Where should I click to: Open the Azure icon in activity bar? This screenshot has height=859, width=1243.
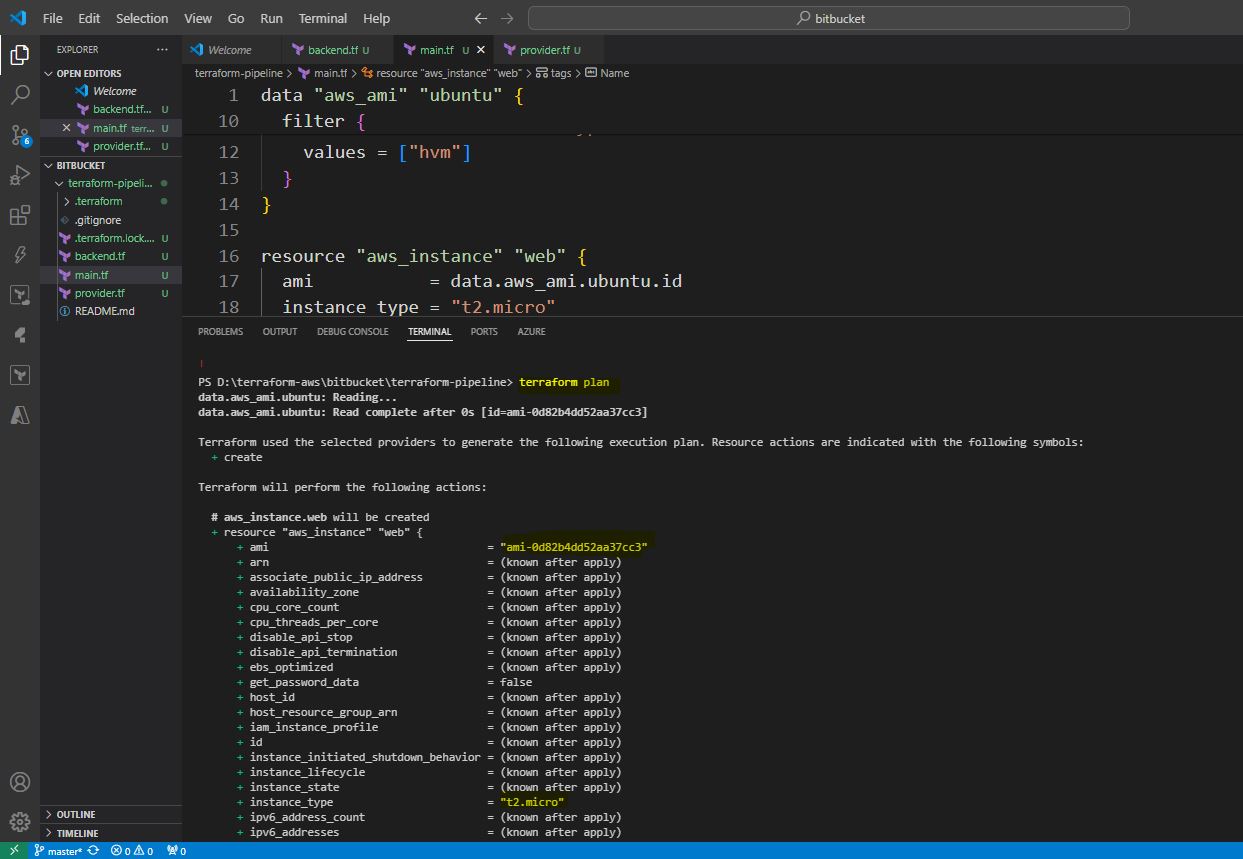(19, 415)
